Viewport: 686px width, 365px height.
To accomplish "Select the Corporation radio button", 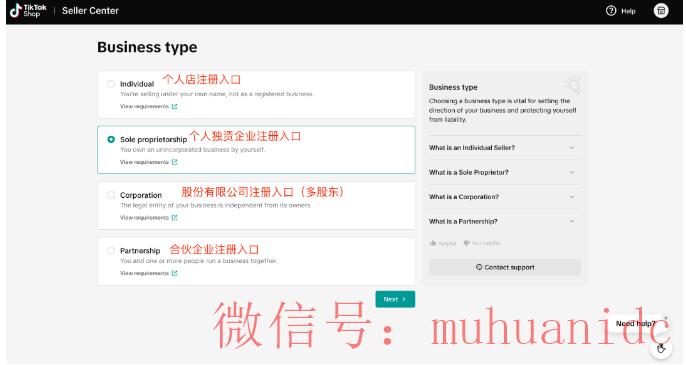I will point(111,195).
